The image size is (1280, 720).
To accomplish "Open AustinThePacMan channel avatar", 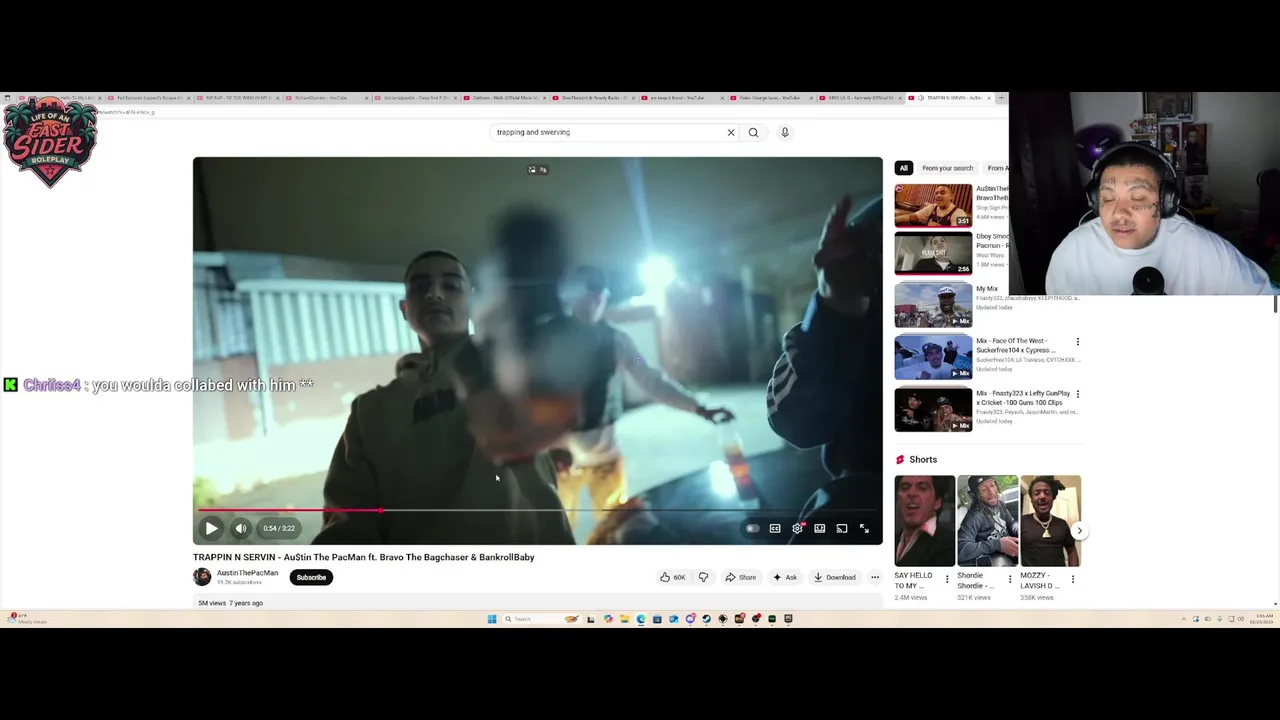I will tap(202, 577).
